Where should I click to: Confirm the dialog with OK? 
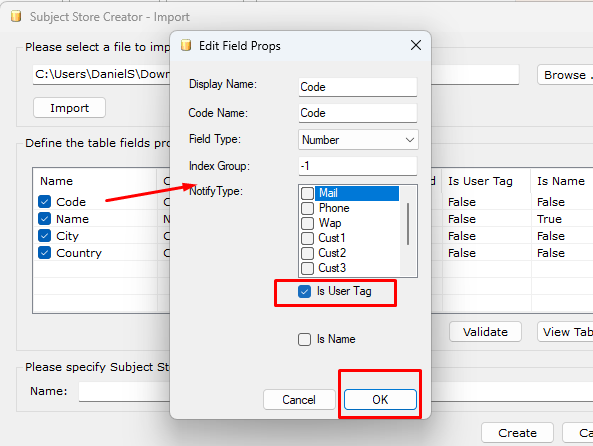[380, 399]
